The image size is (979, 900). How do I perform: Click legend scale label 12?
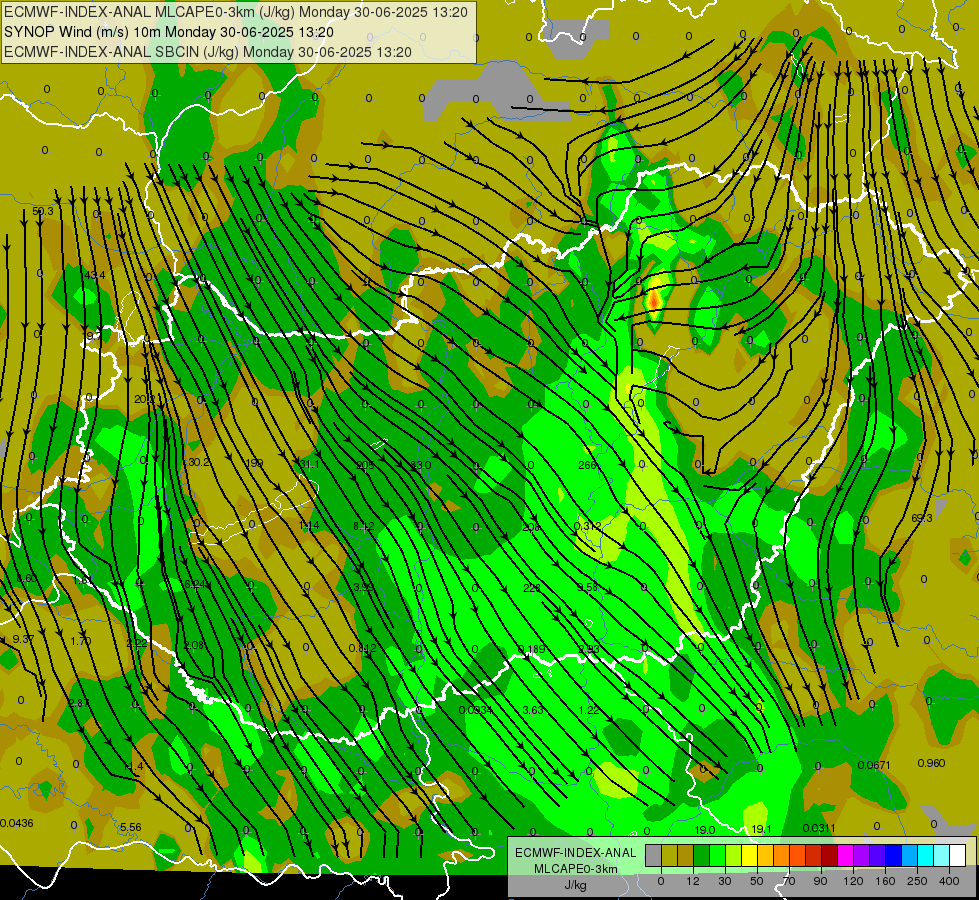tap(693, 881)
